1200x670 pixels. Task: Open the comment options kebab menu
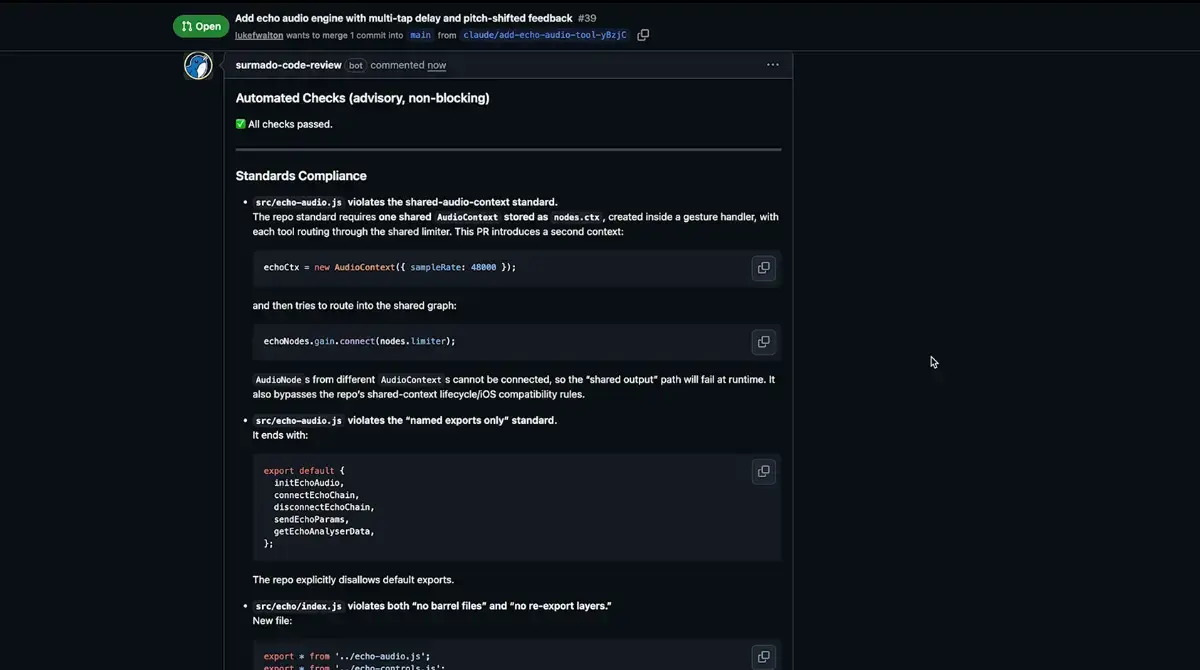pyautogui.click(x=773, y=64)
